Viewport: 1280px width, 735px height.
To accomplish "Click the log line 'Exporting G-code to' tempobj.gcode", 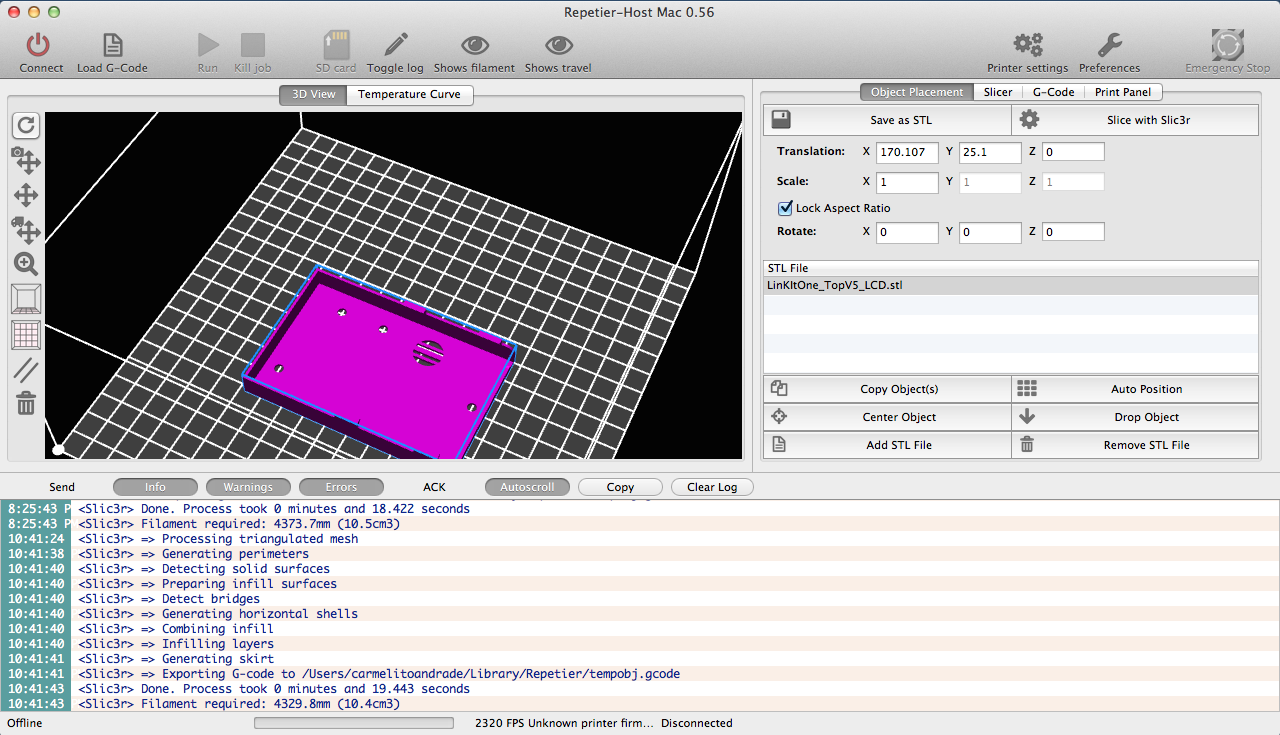I will 379,674.
